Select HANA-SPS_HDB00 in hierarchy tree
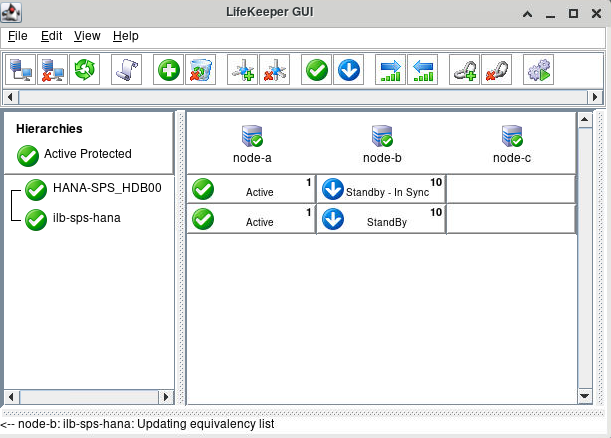 (x=107, y=188)
